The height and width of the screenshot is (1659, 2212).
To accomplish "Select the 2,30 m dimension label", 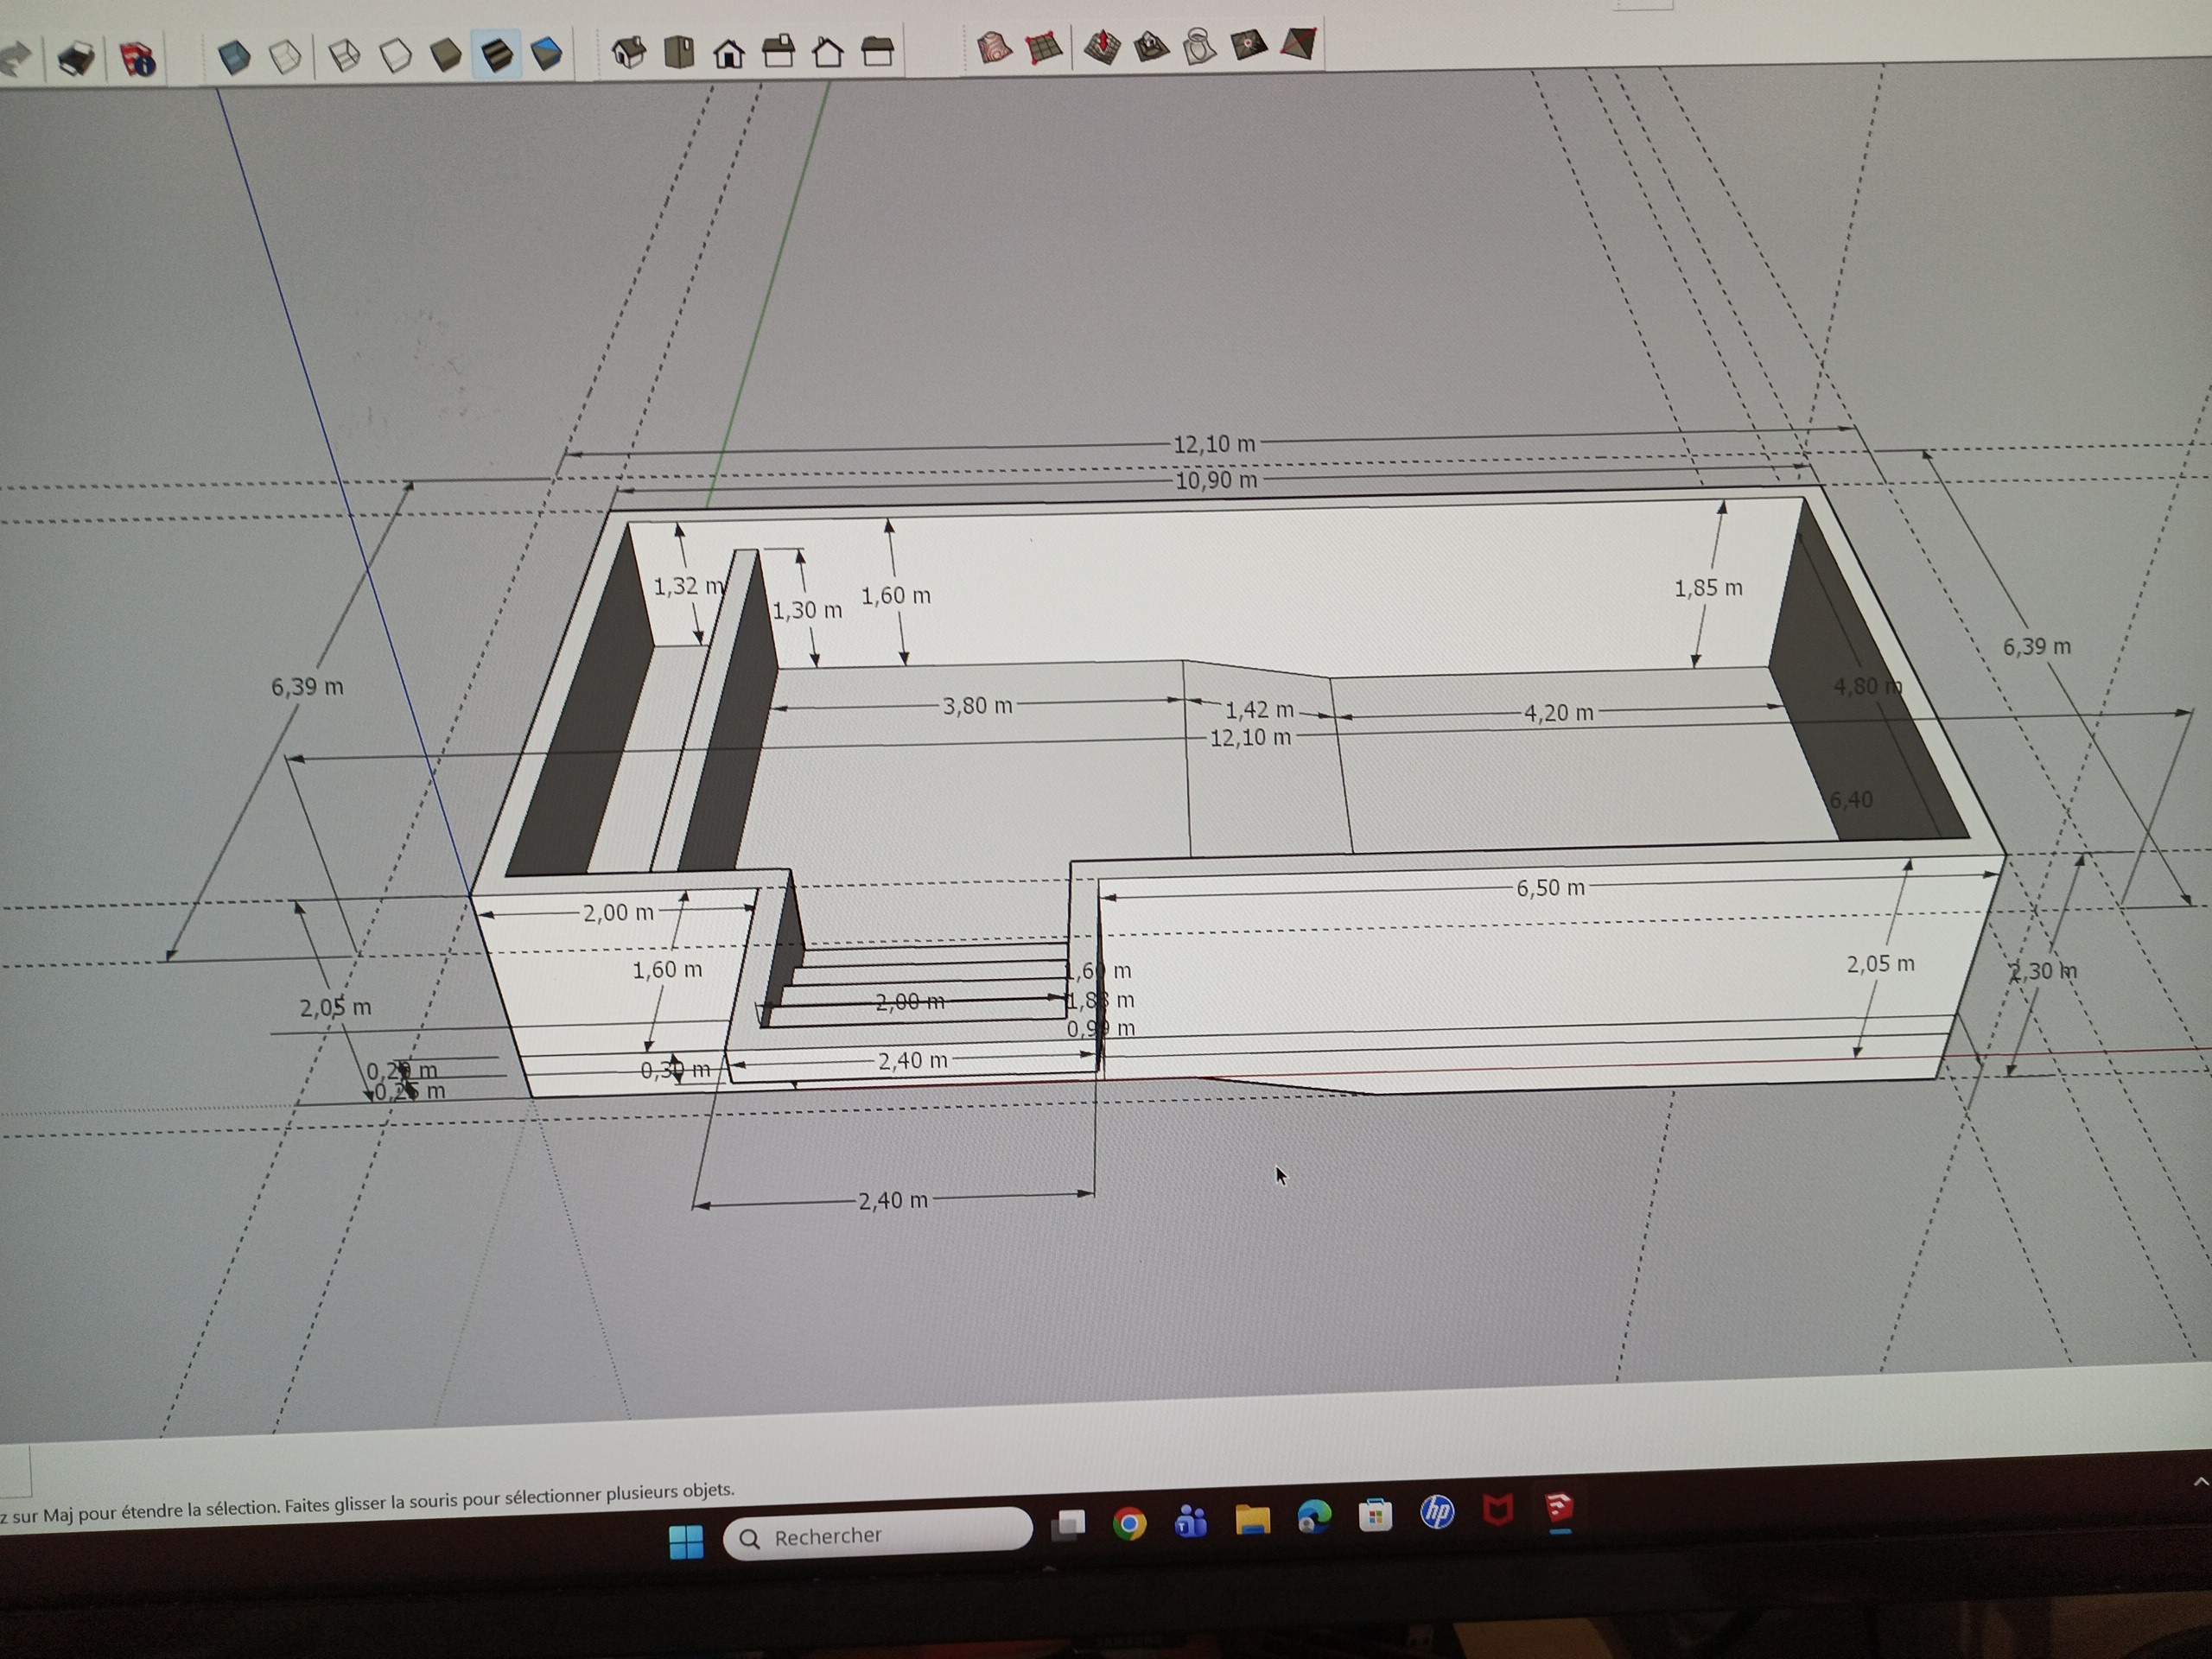I will point(2043,971).
